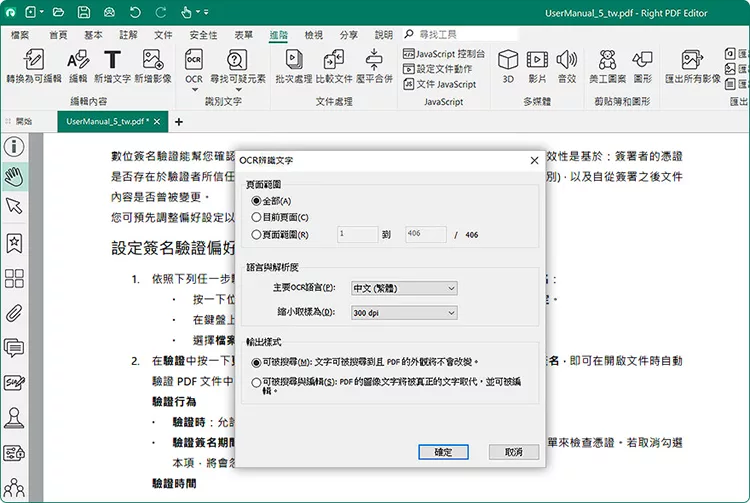Open the 檔案 (File) menu tab
The height and width of the screenshot is (503, 750).
click(20, 35)
